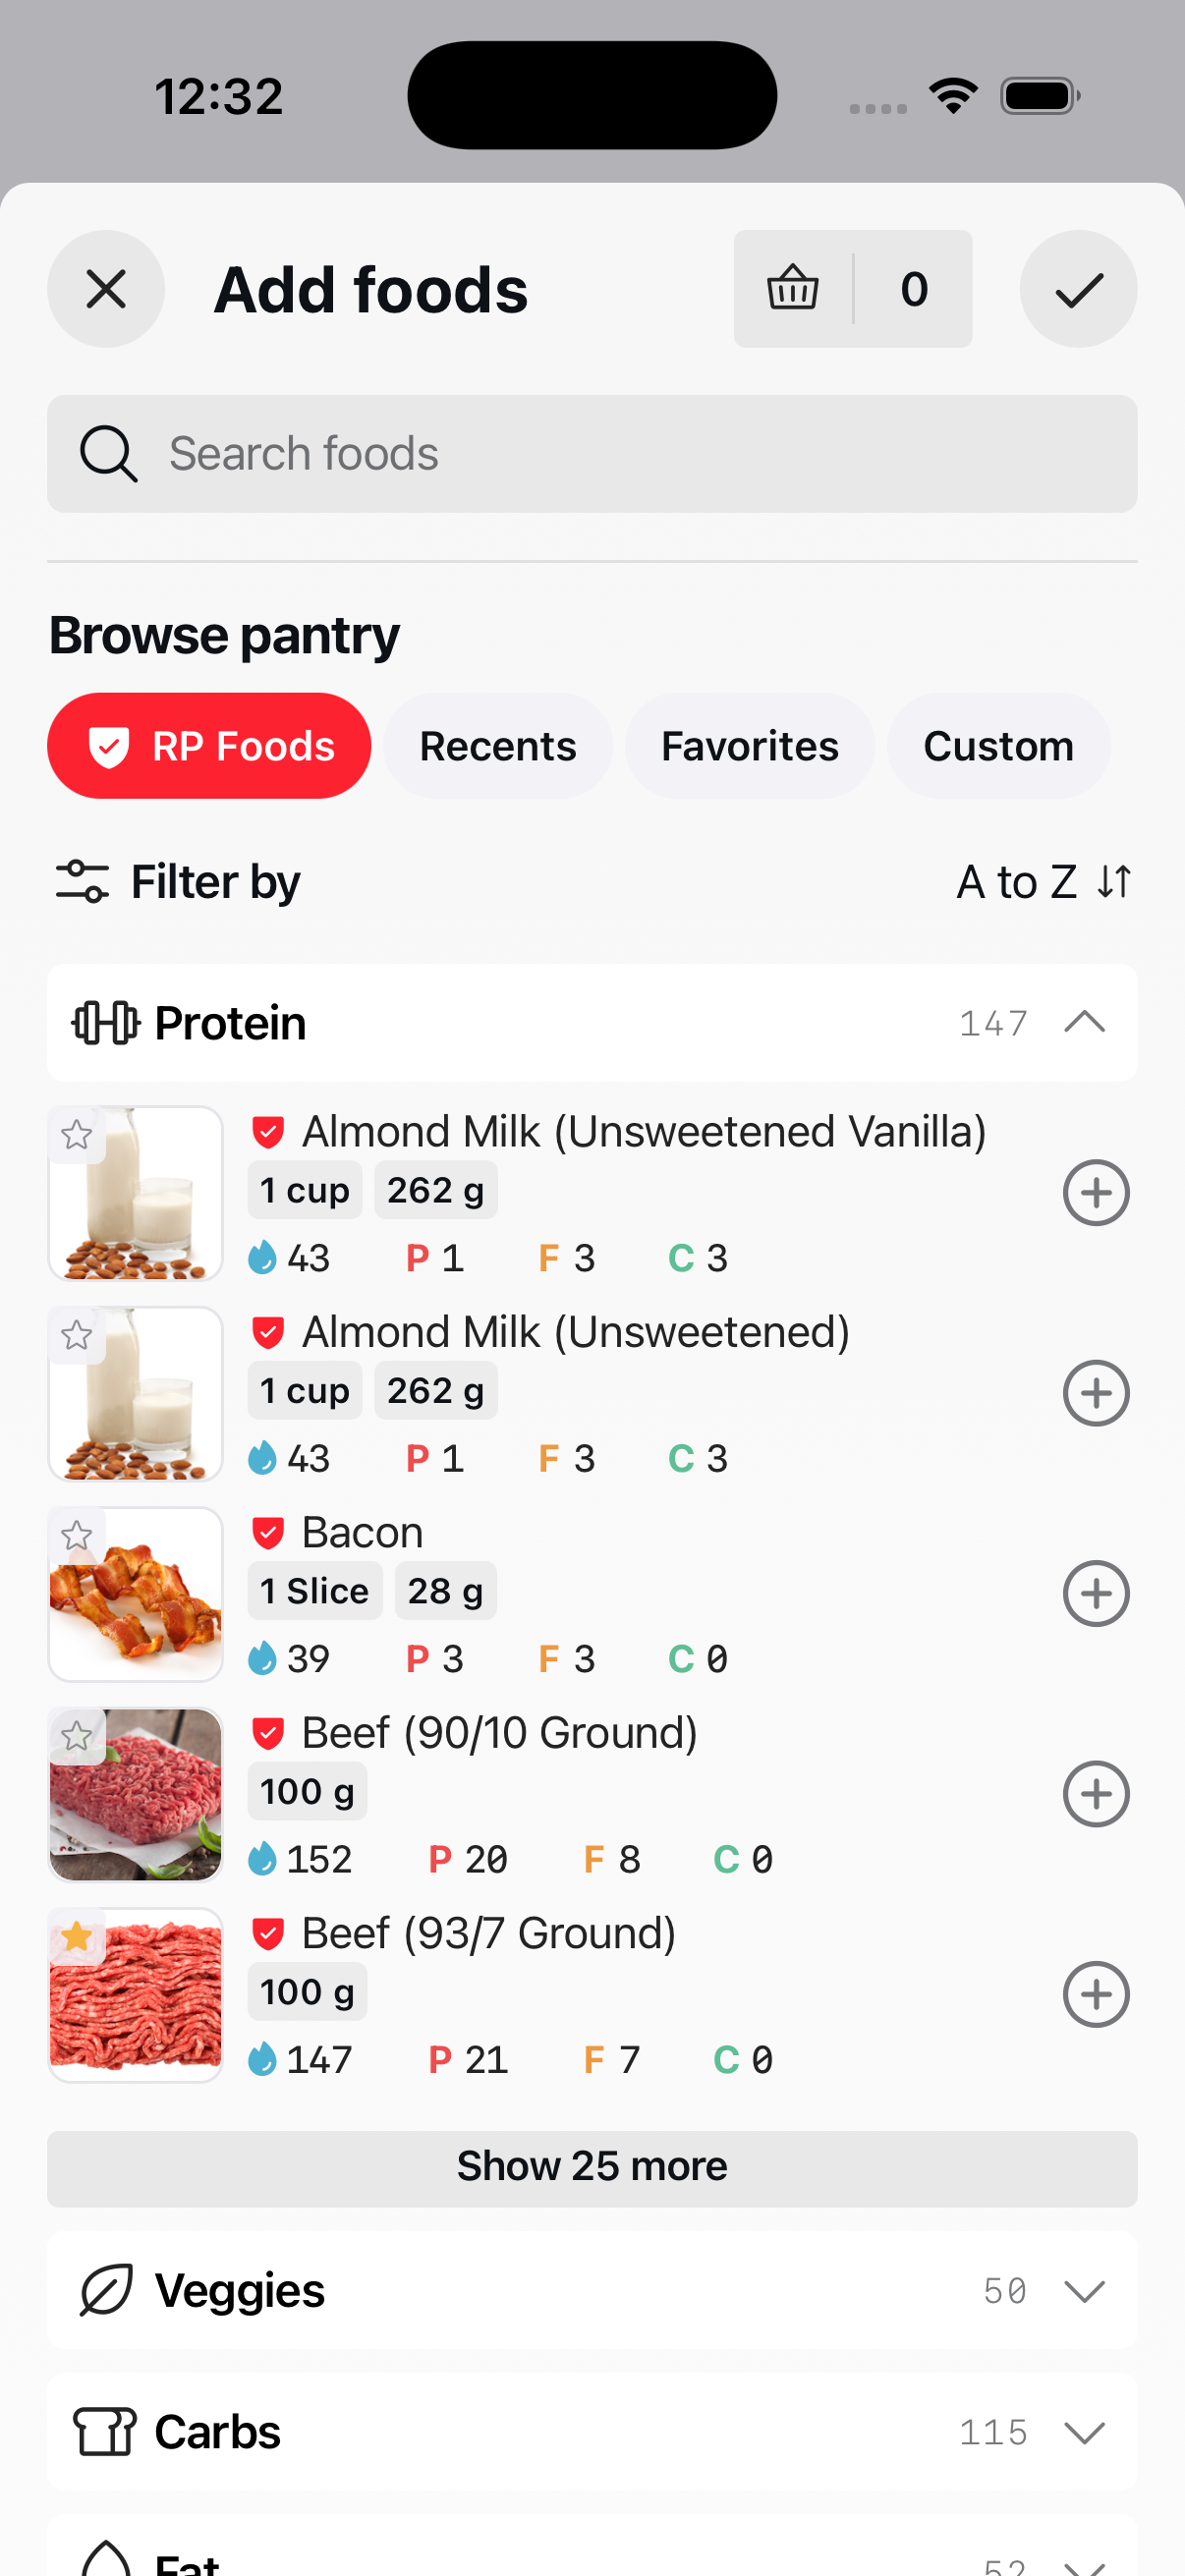
Task: Focus the Search foods field
Action: tap(592, 453)
